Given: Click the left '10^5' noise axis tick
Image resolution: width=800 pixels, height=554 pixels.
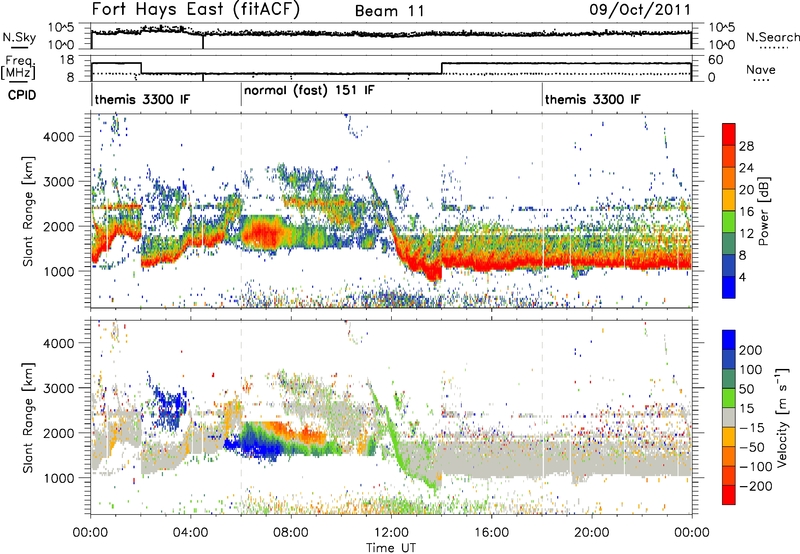Looking at the screenshot, I should (x=61, y=27).
